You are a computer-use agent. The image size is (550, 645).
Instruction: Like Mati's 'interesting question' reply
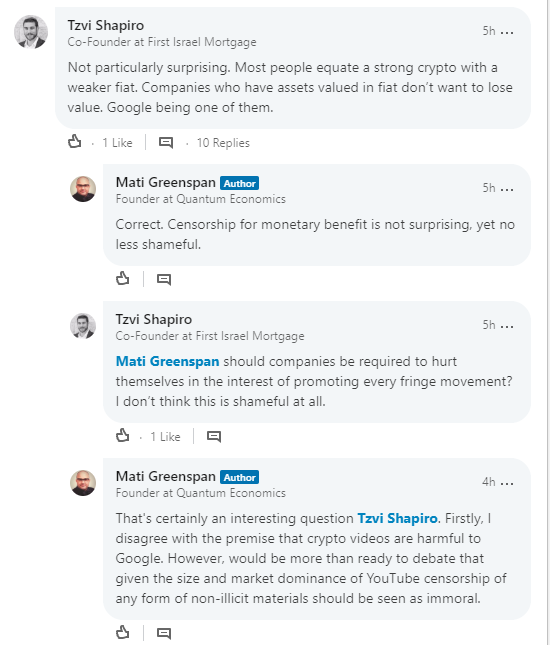[x=123, y=632]
